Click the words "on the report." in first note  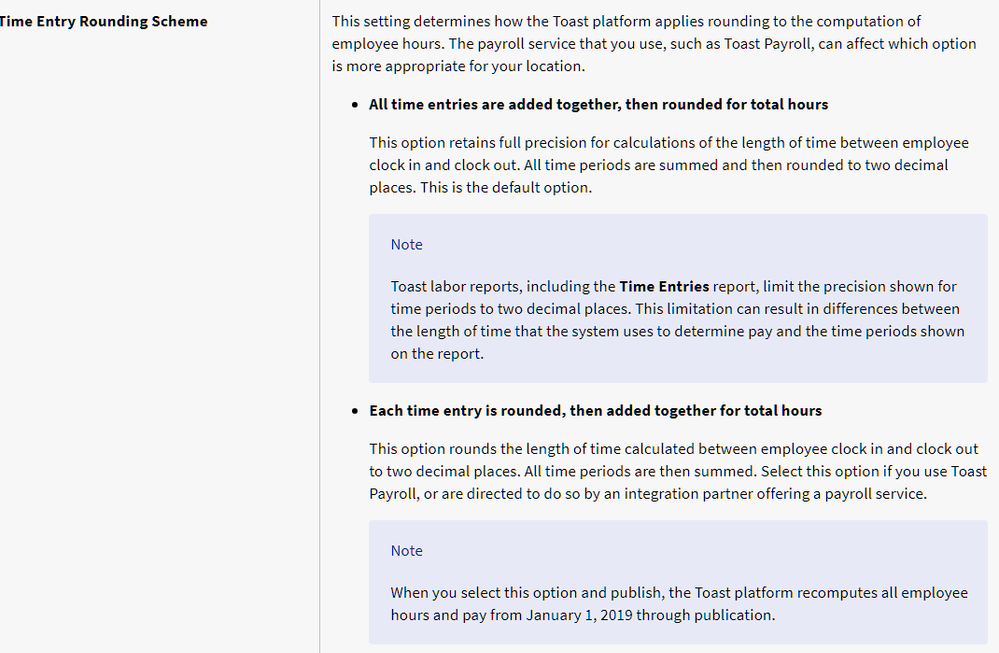click(x=437, y=353)
